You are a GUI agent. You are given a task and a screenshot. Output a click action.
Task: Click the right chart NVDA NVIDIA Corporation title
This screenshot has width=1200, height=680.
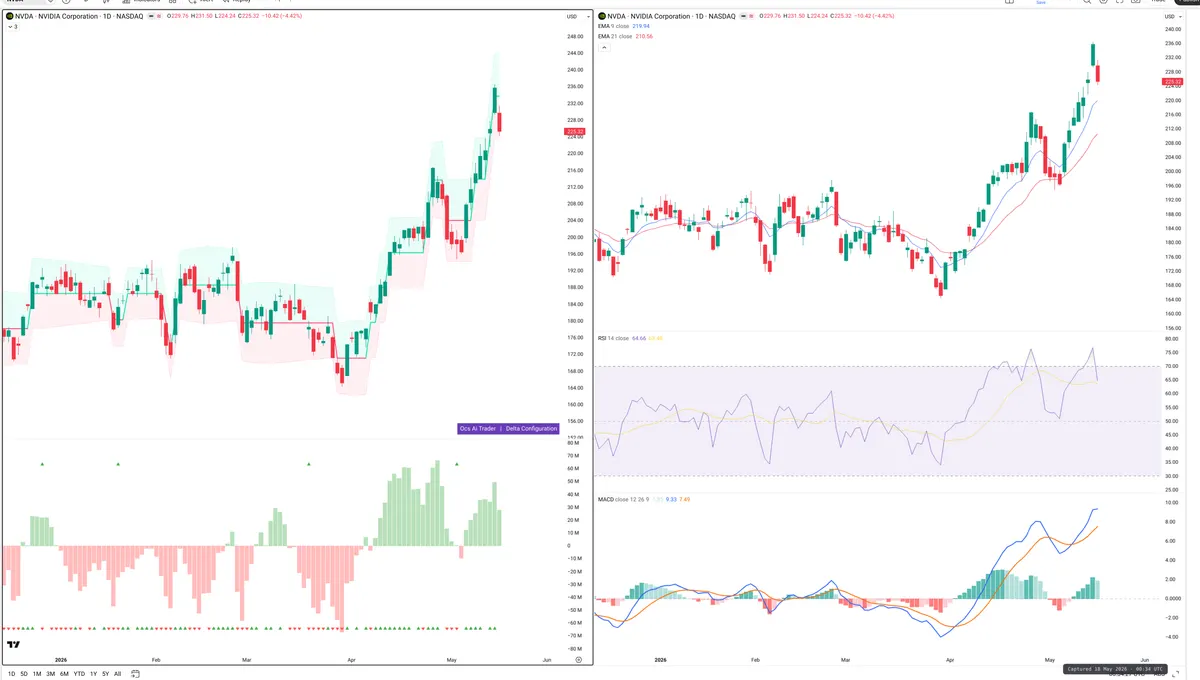pos(672,16)
